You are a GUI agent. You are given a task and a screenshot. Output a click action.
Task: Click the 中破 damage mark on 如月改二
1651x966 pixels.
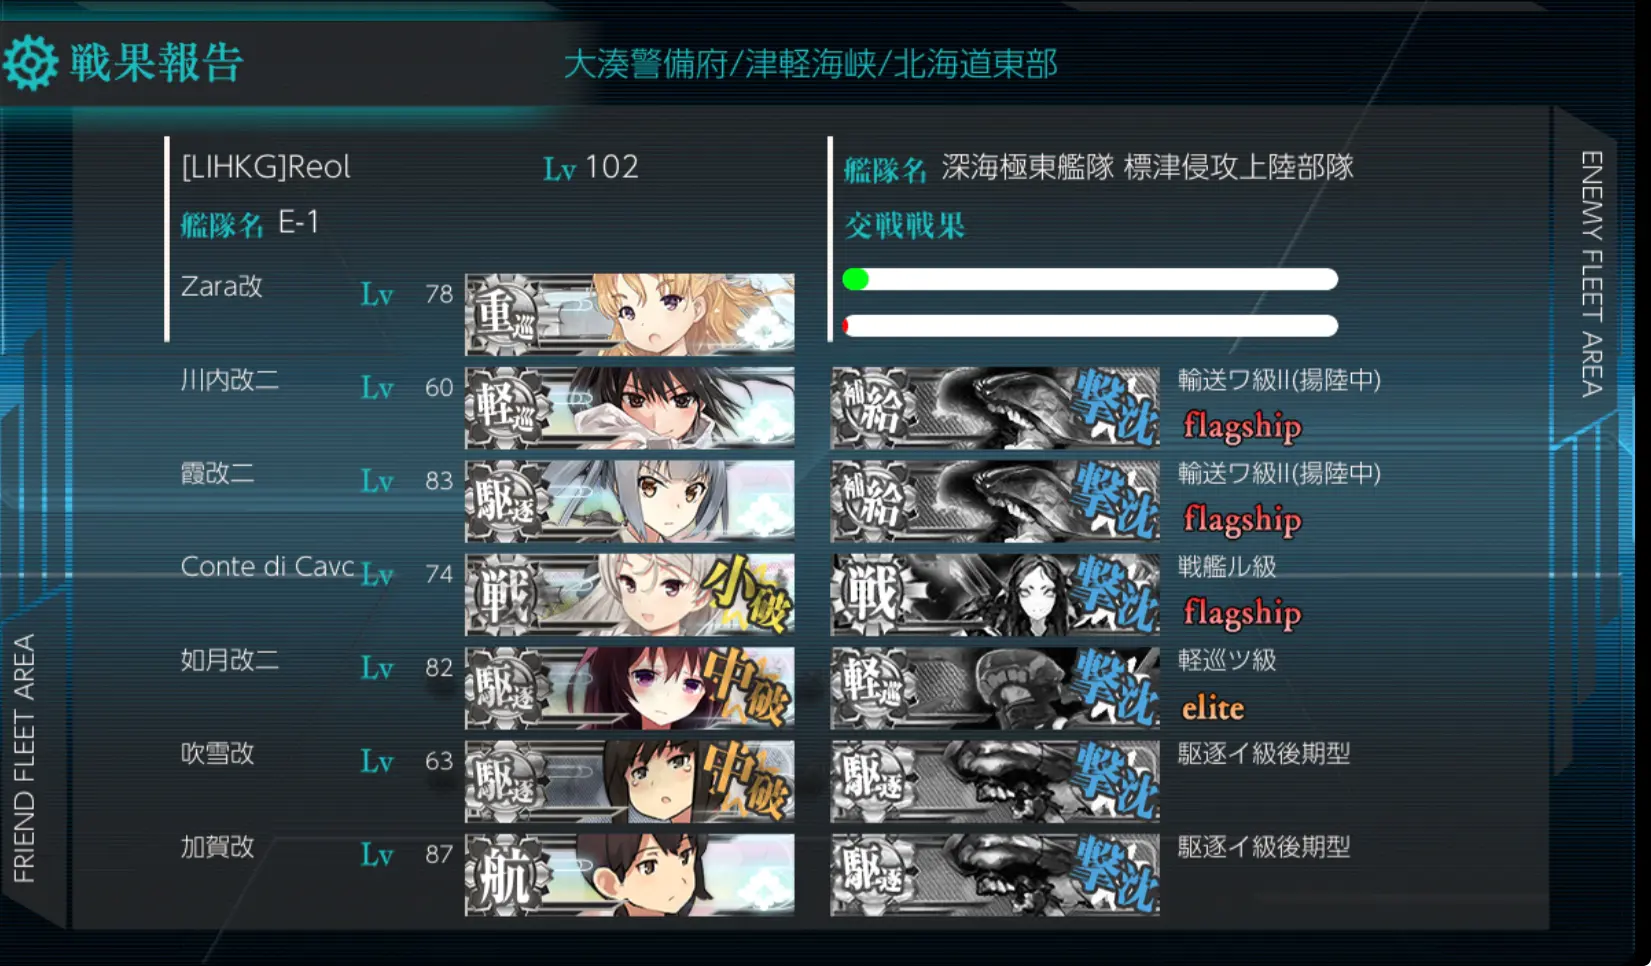click(746, 688)
